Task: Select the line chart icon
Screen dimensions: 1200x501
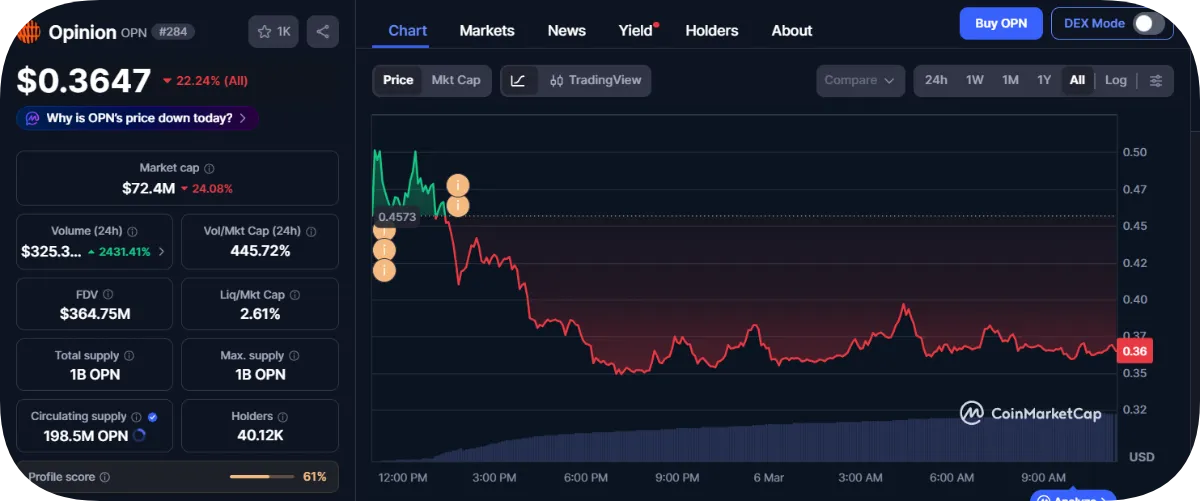Action: click(518, 80)
